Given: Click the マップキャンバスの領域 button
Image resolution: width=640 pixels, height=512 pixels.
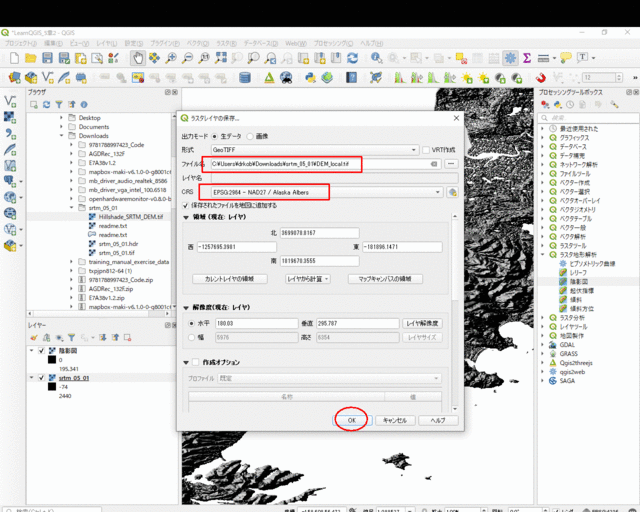Looking at the screenshot, I should point(385,279).
